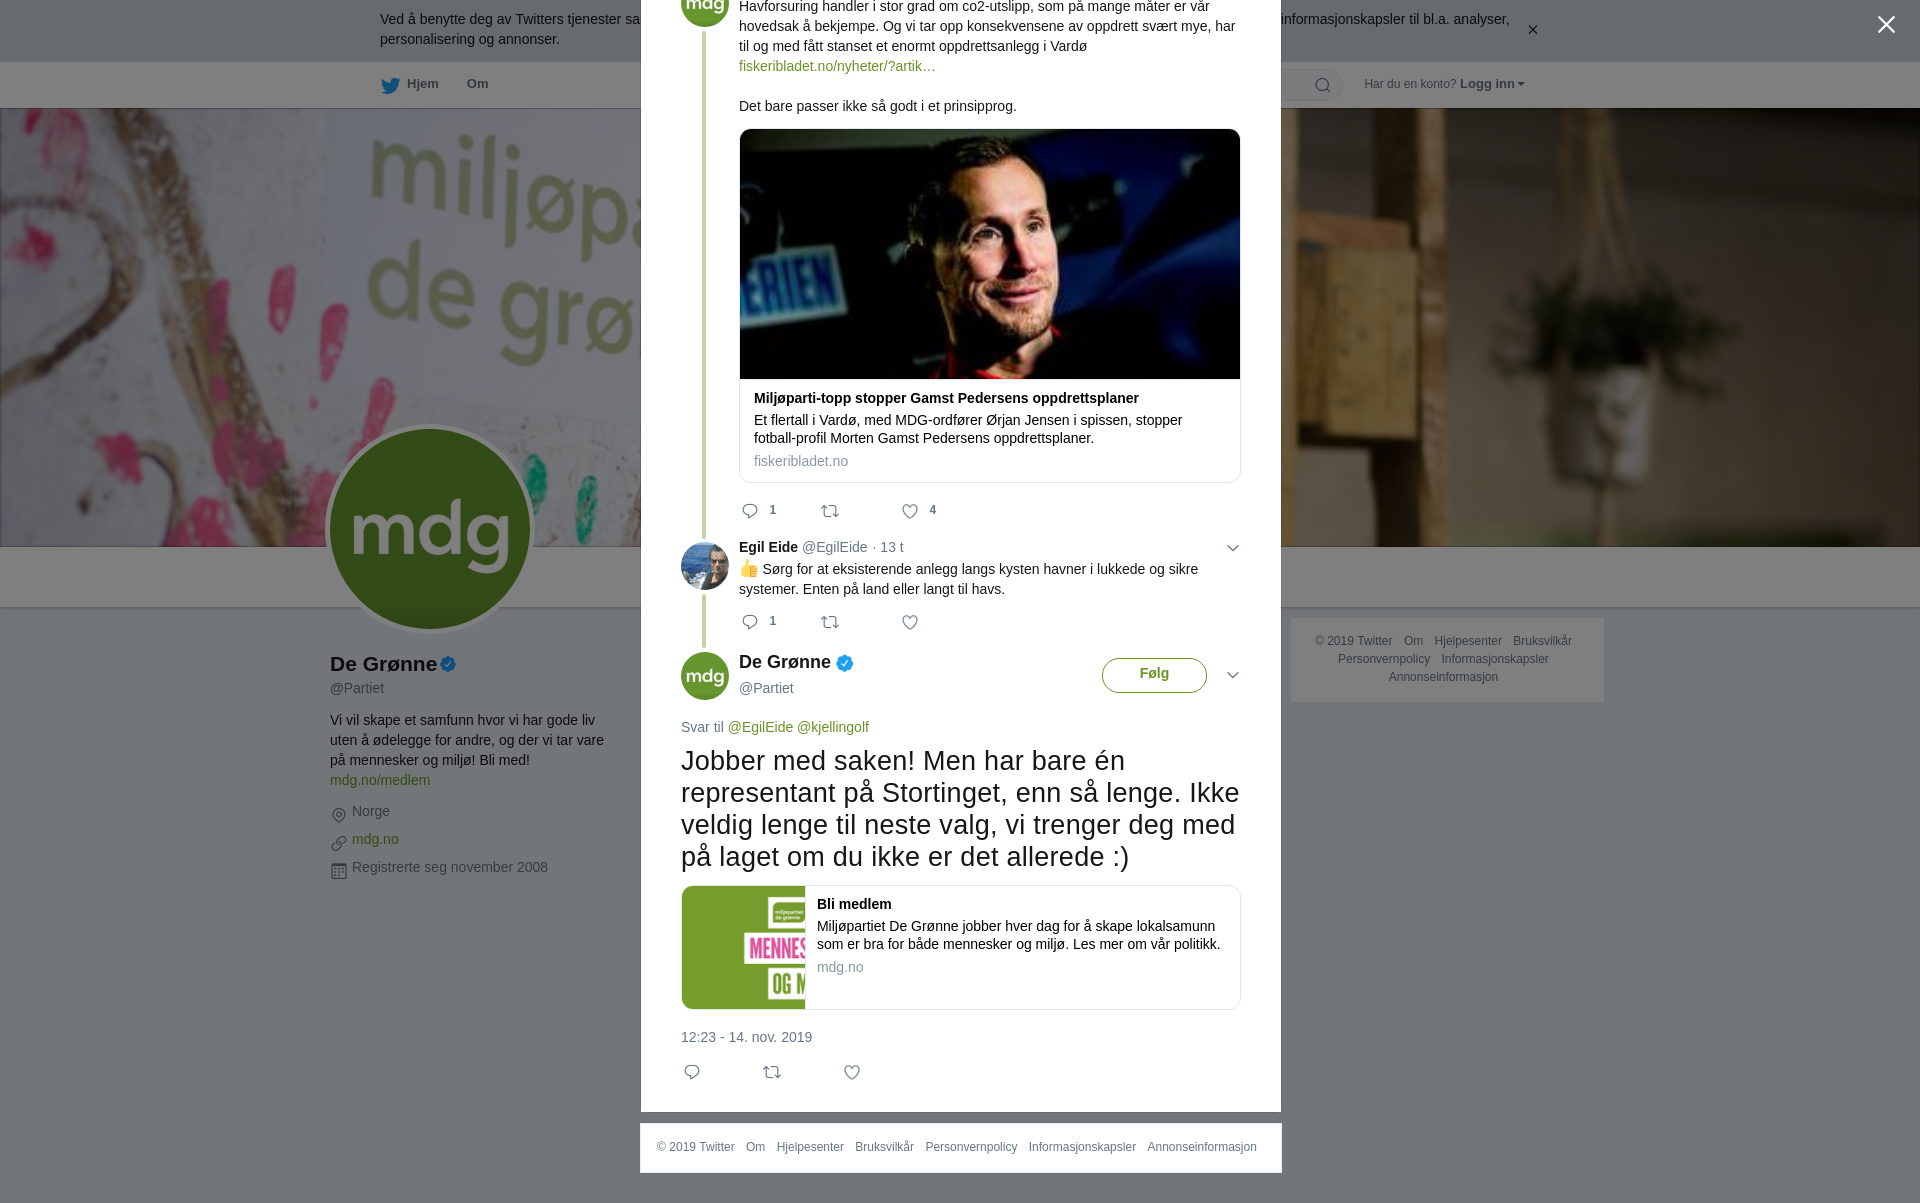Screen dimensions: 1920x1203
Task: Retweet the fiskeribladet article tweet
Action: coord(830,511)
